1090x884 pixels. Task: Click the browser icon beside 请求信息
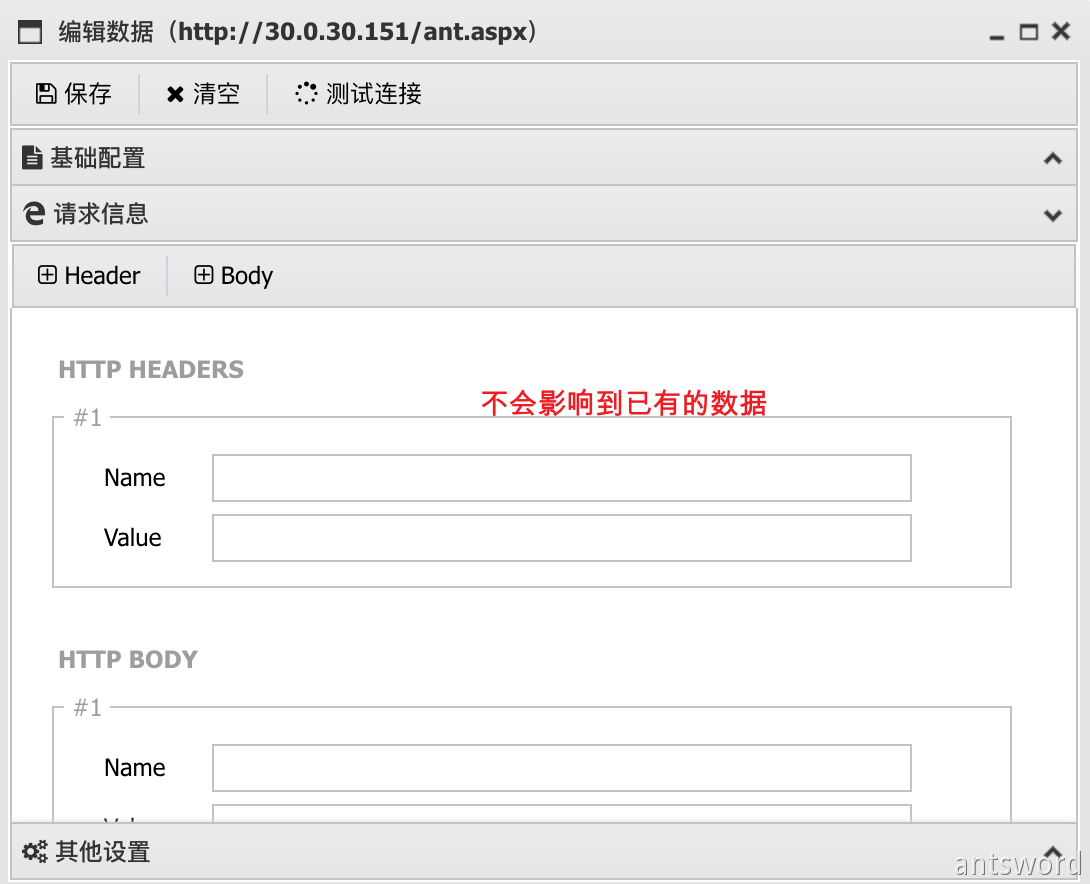[x=34, y=213]
